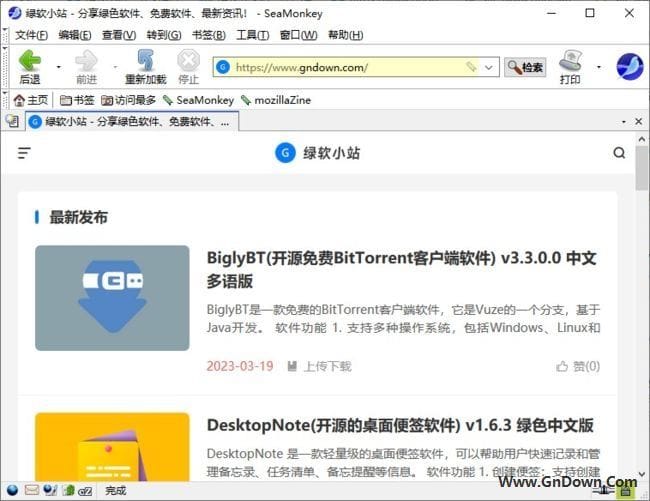Open the mozillaZine bookmark link
The height and width of the screenshot is (501, 650).
point(276,100)
